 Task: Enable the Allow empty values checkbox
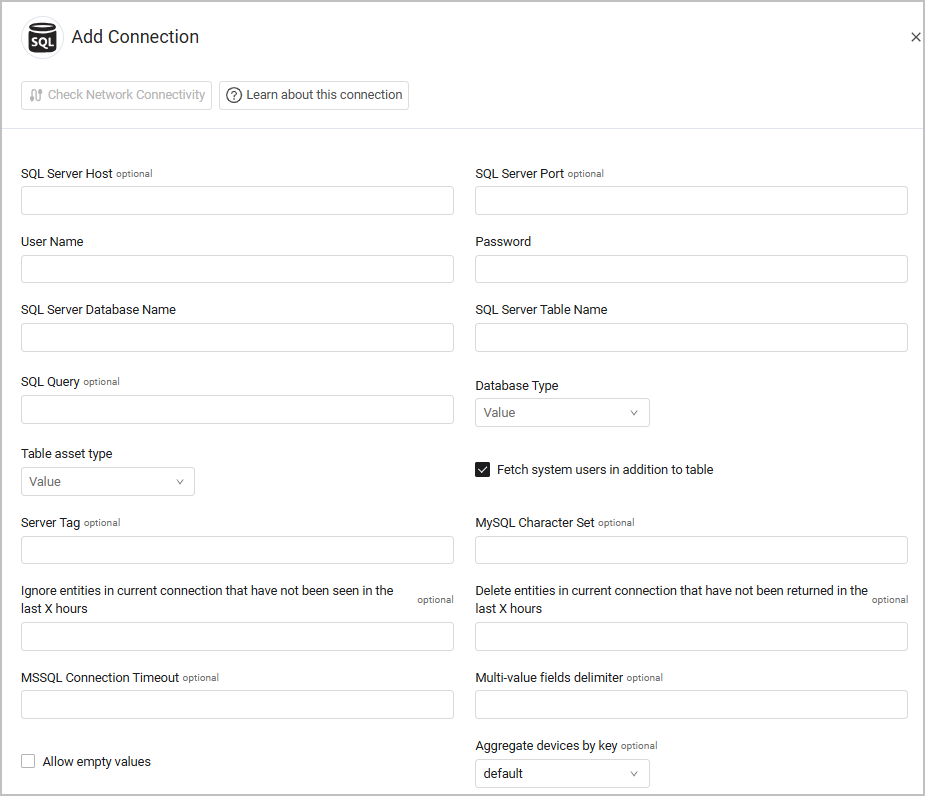[28, 761]
